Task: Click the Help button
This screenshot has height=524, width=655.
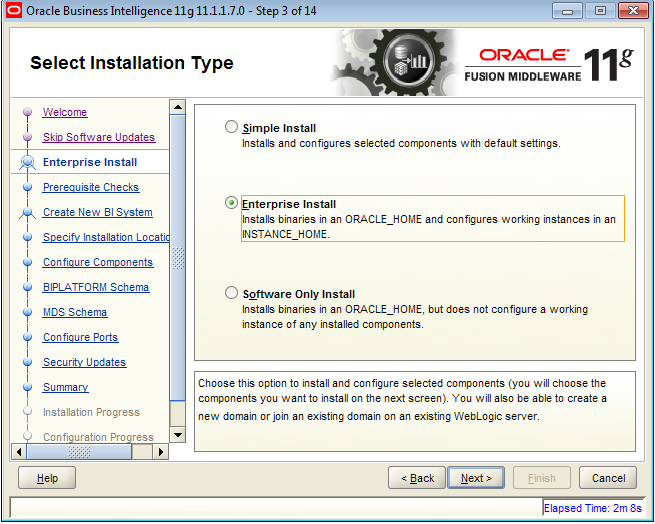Action: coord(47,478)
